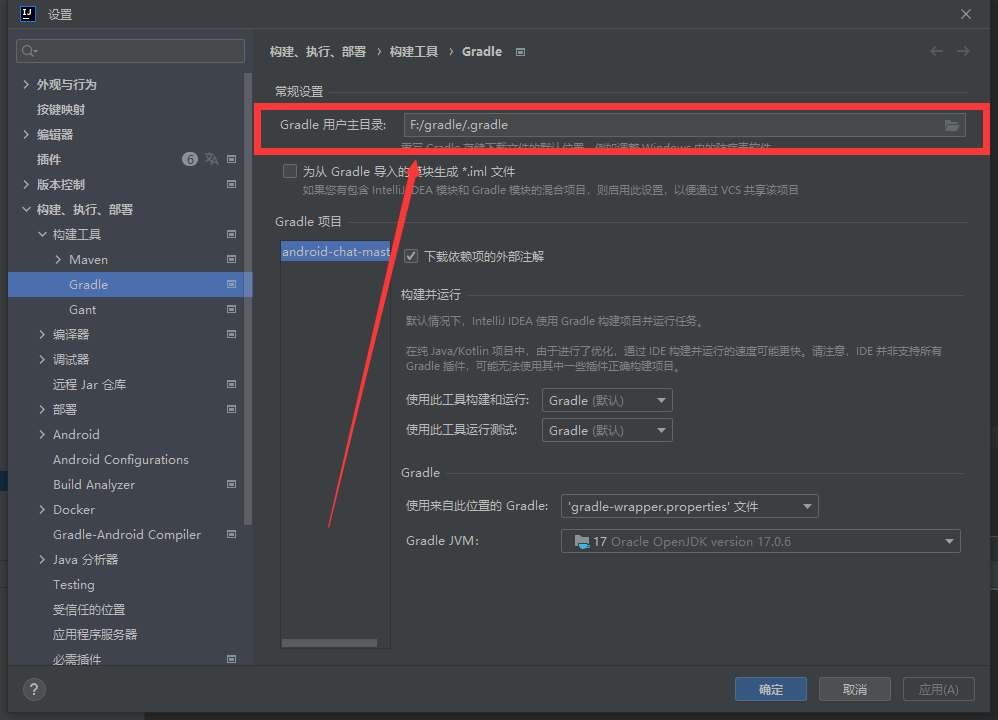The width and height of the screenshot is (998, 720).
Task: Close the 设置 dialog
Action: pyautogui.click(x=966, y=14)
